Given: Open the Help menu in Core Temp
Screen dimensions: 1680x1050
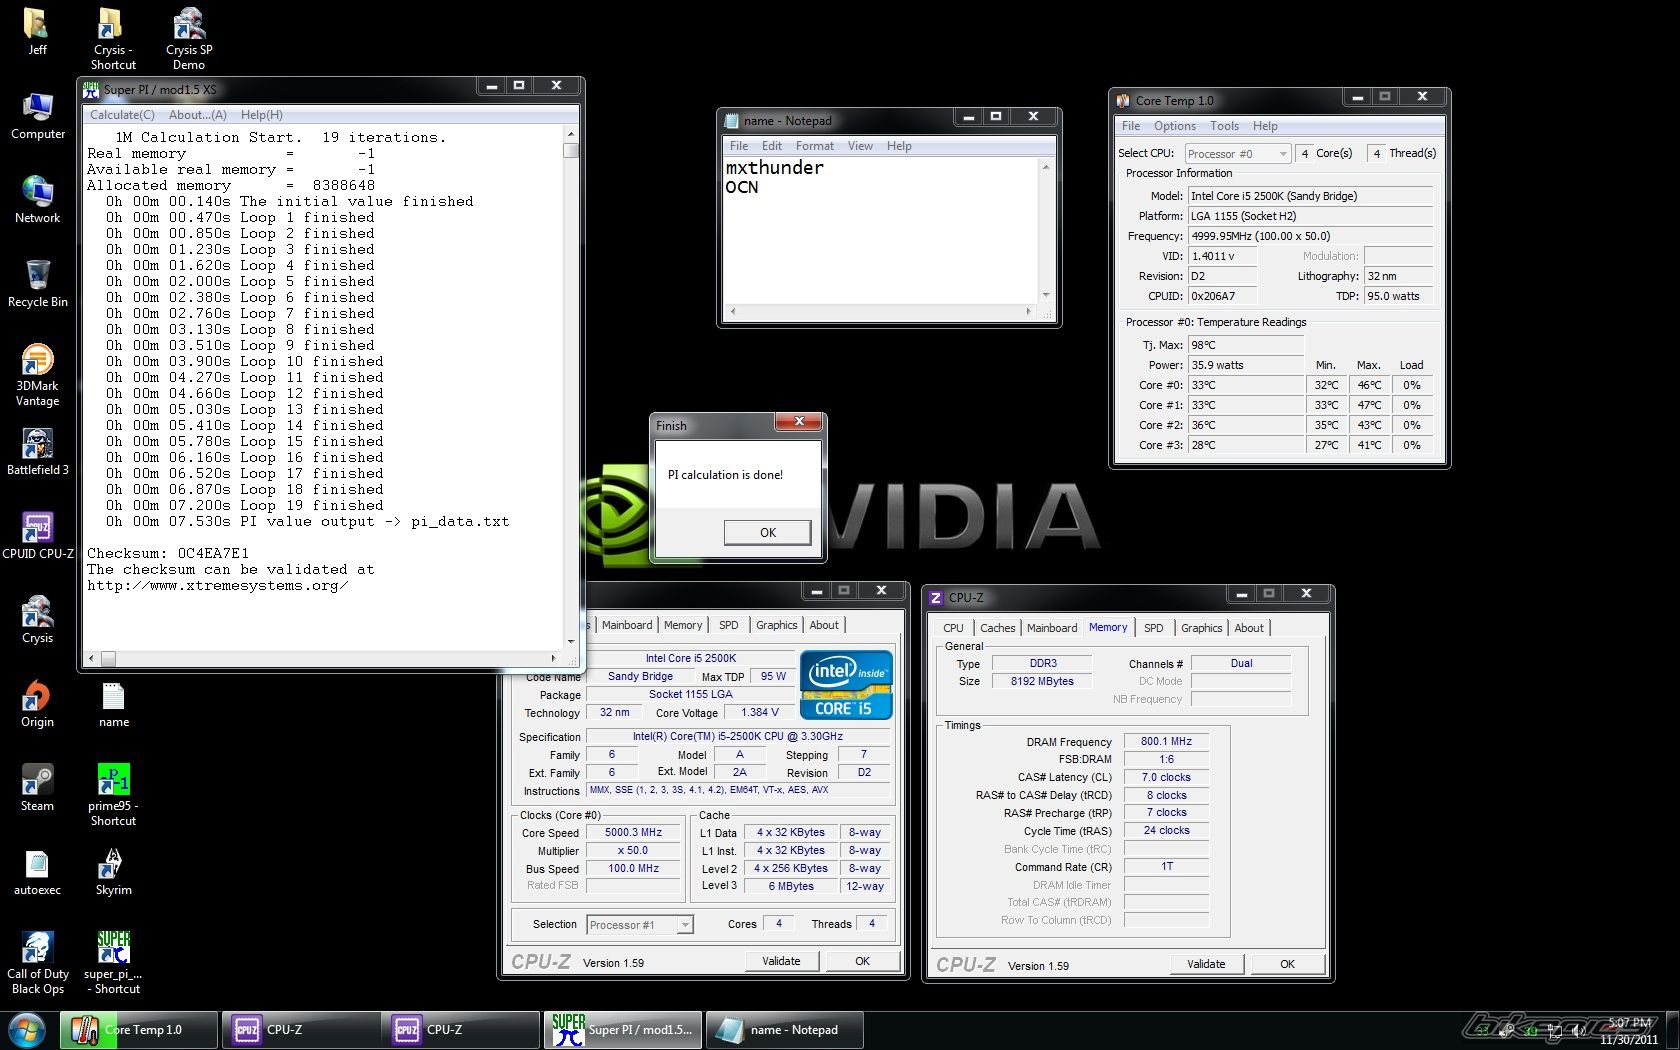Looking at the screenshot, I should pos(1265,126).
